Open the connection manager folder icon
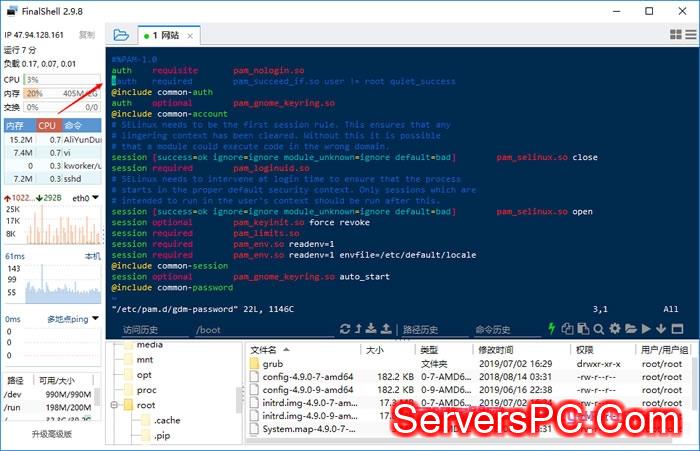This screenshot has height=451, width=700. click(x=121, y=34)
